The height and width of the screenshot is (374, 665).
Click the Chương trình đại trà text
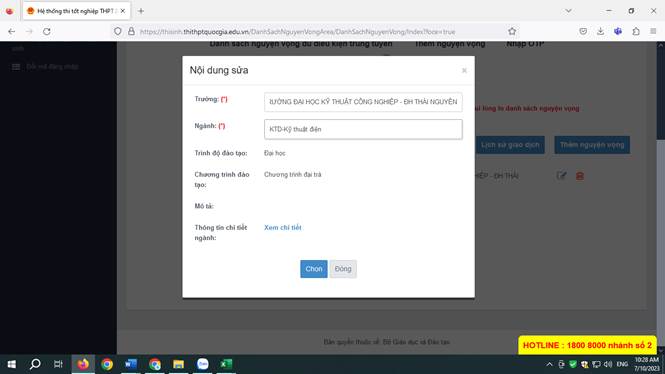pyautogui.click(x=293, y=174)
